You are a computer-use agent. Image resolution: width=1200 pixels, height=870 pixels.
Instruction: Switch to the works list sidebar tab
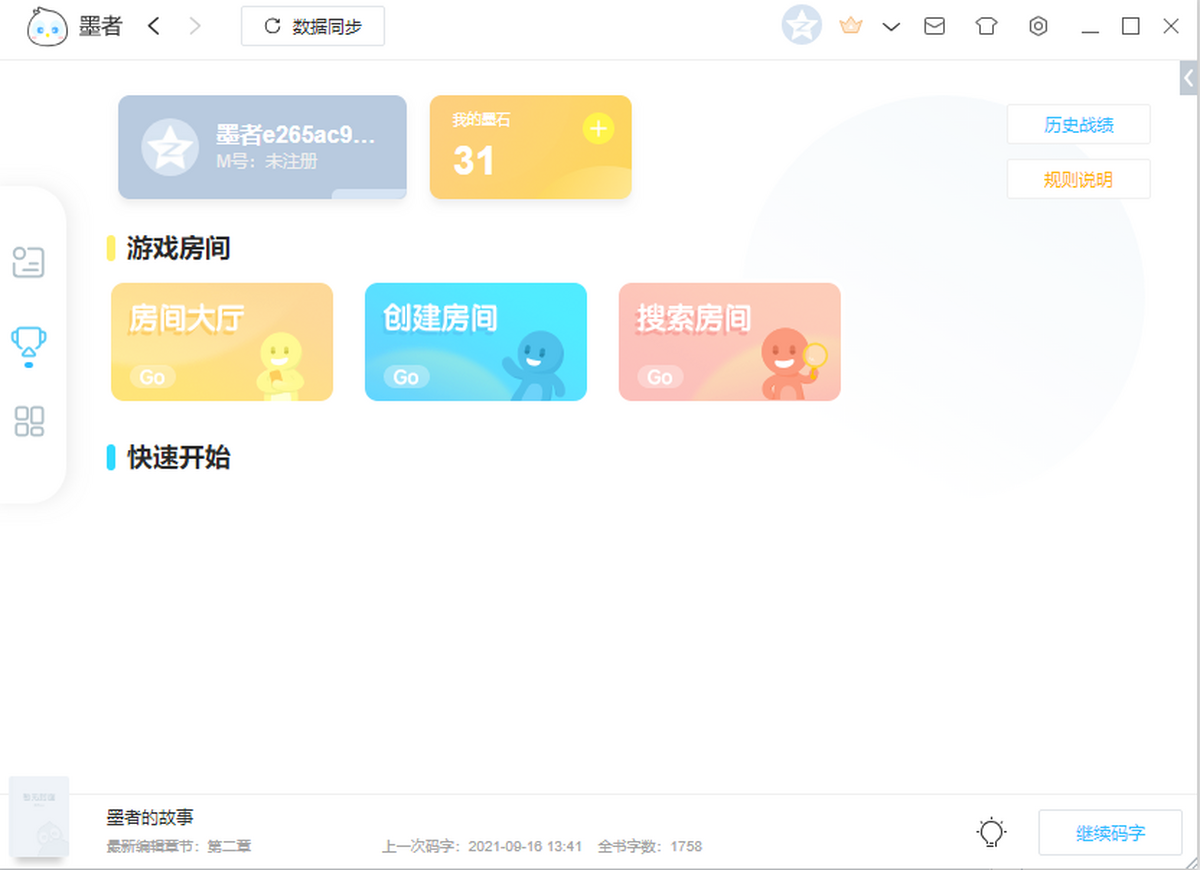coord(28,262)
